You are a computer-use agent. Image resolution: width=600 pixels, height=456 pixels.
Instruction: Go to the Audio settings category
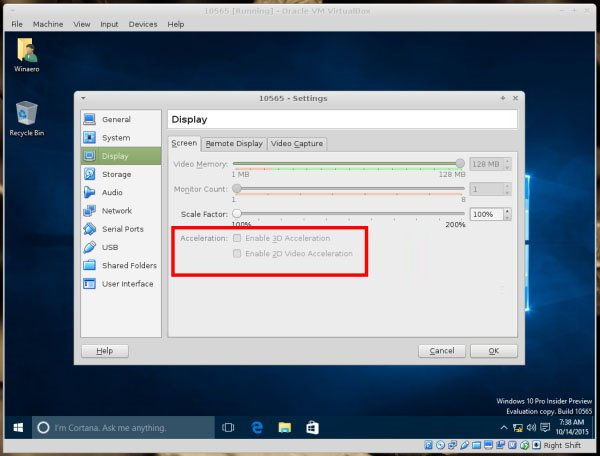(x=112, y=192)
